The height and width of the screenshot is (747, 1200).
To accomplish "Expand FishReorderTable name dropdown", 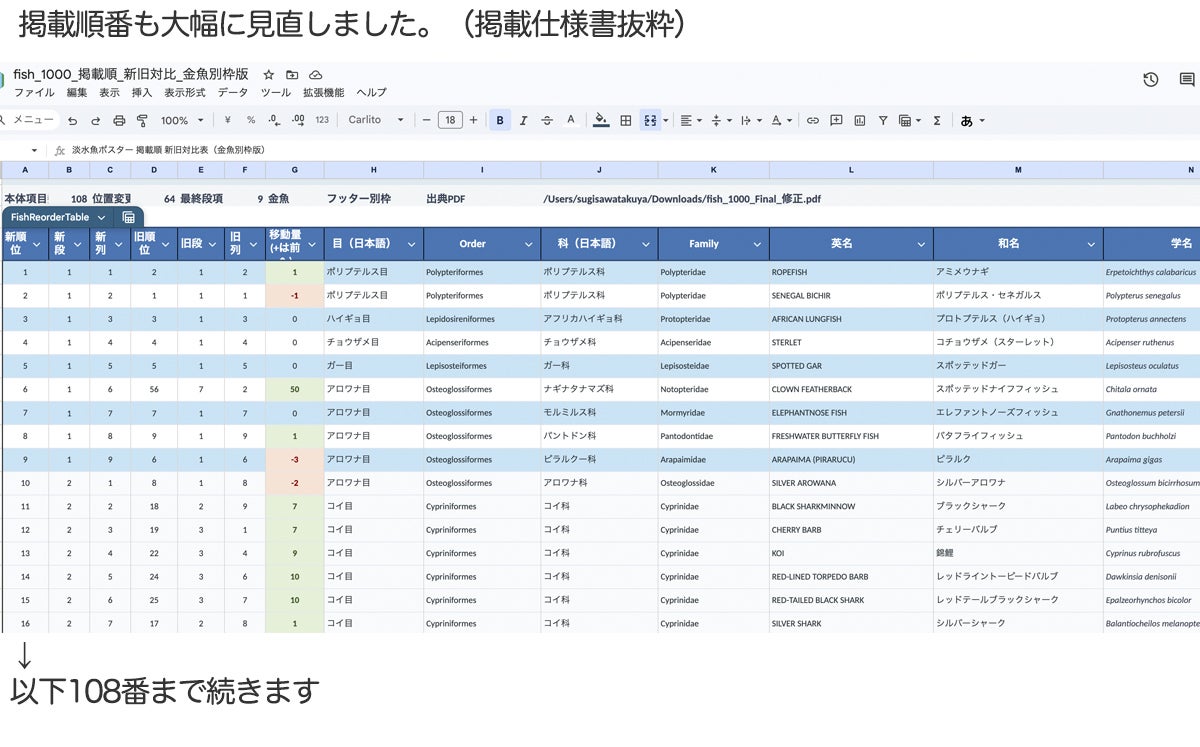I will [x=102, y=217].
